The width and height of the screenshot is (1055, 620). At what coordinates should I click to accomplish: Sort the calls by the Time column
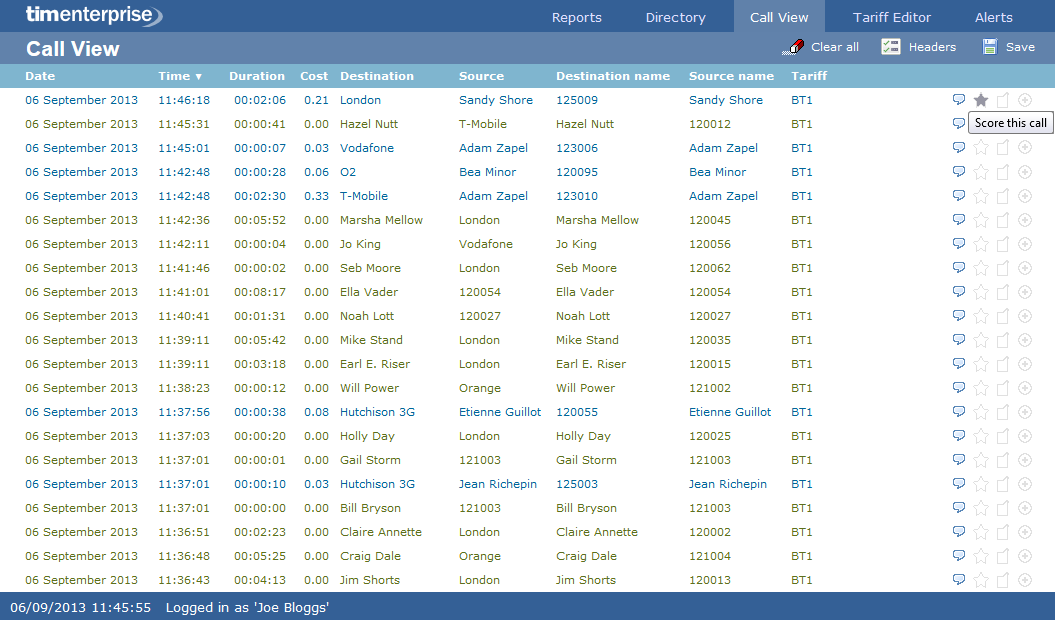(180, 76)
